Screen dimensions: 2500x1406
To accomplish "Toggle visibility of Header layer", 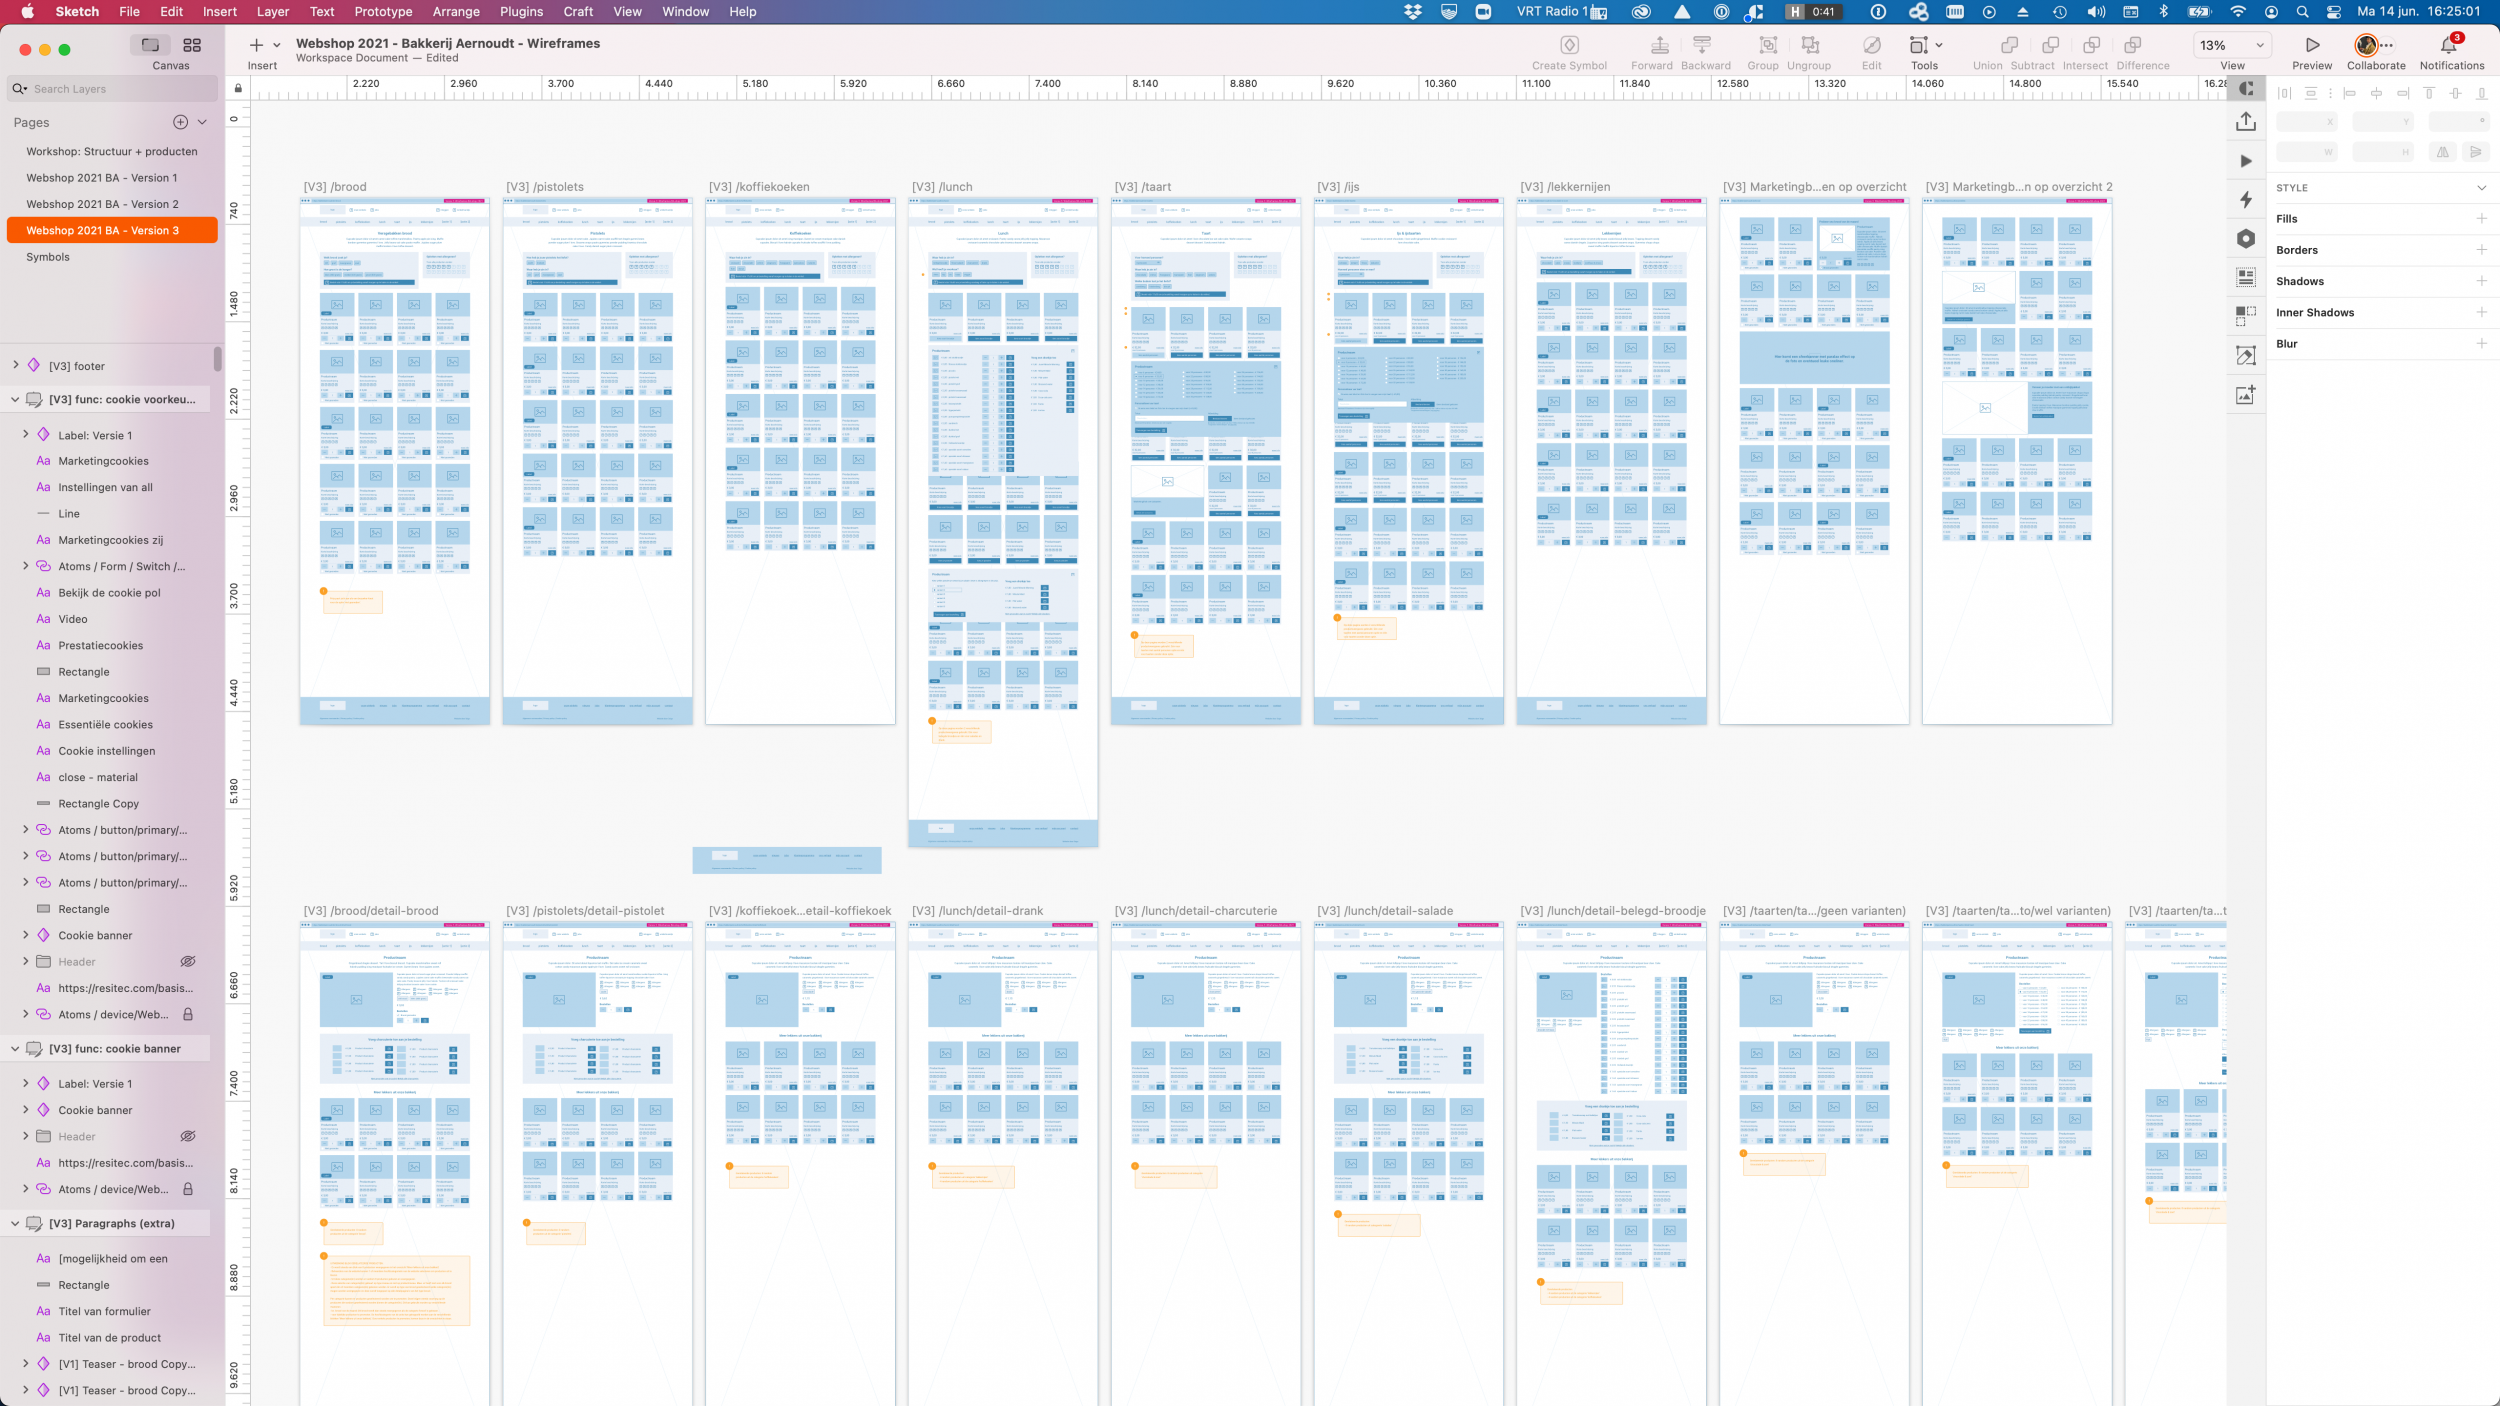I will point(187,961).
